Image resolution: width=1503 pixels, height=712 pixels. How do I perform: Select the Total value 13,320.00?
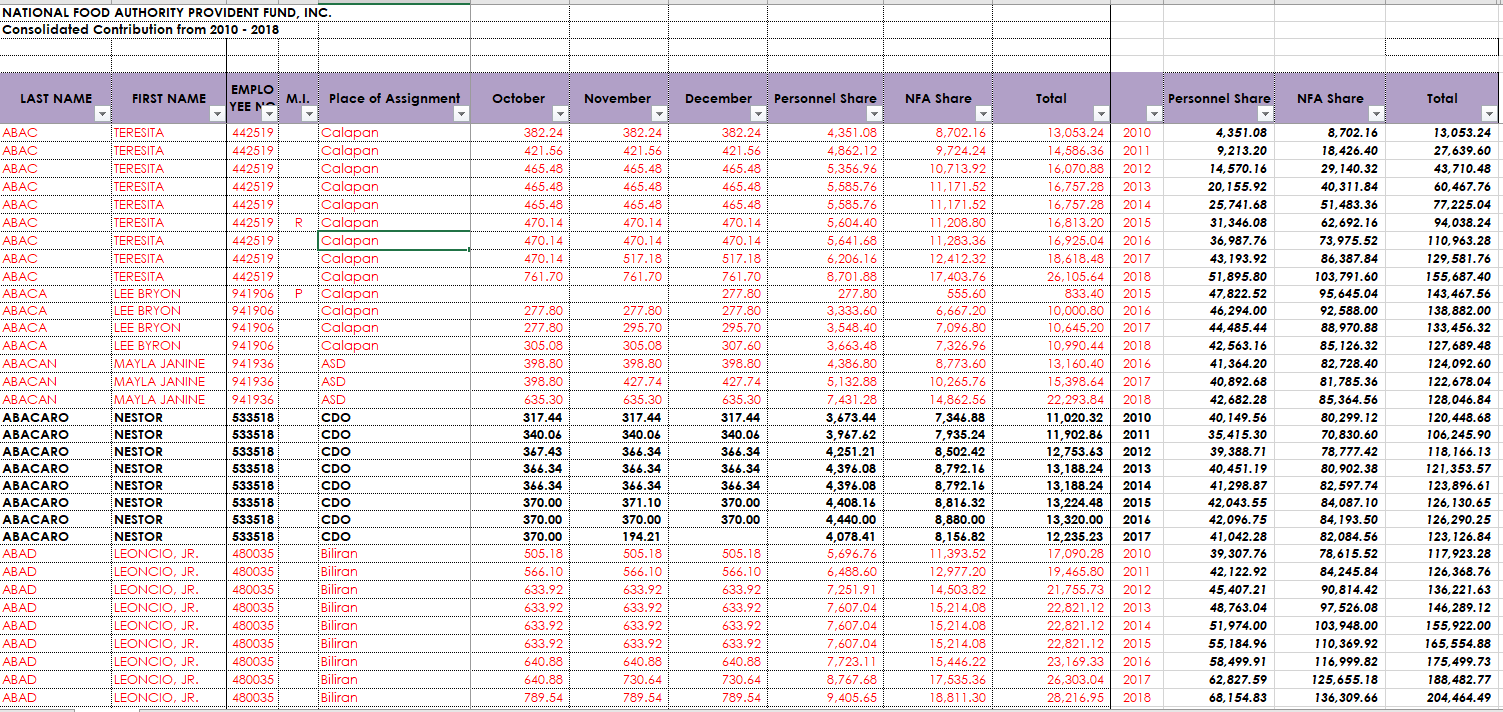pyautogui.click(x=1075, y=520)
